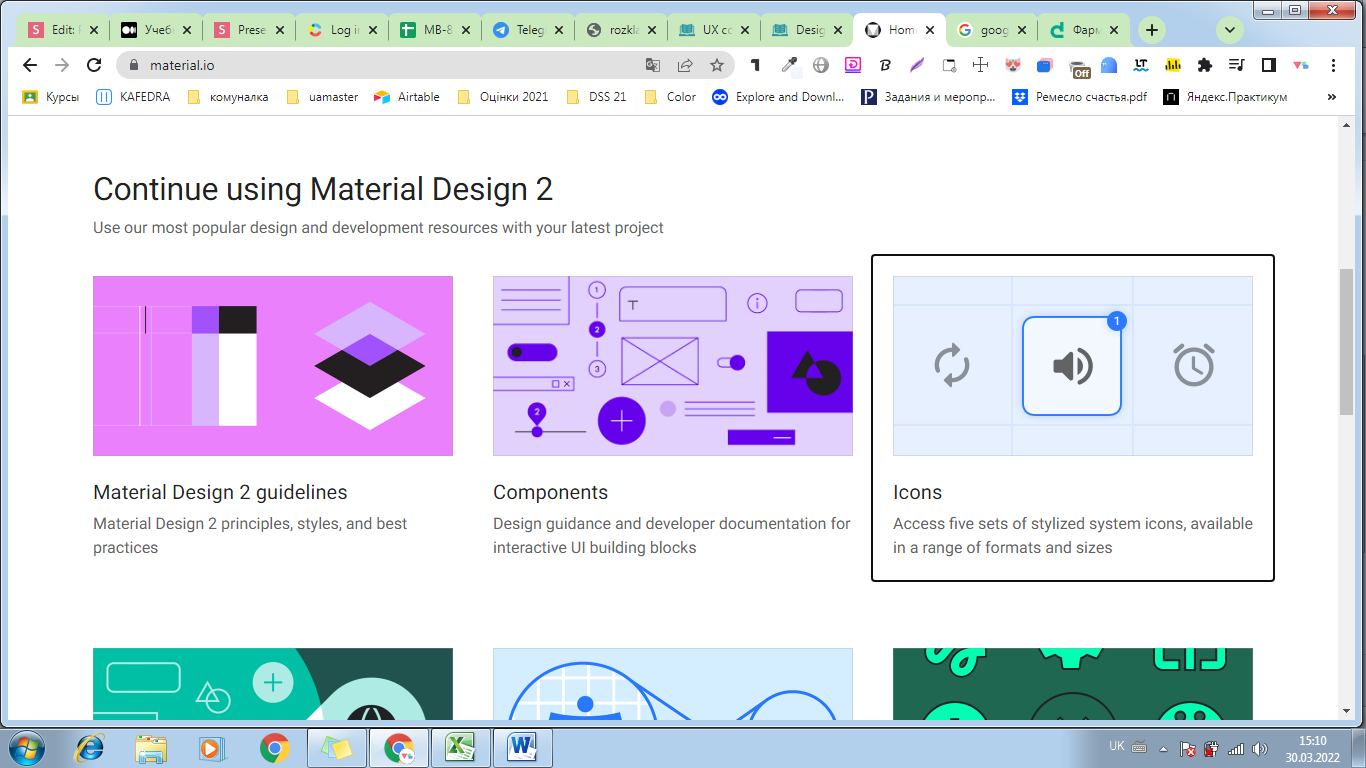The height and width of the screenshot is (768, 1366).
Task: Open the 'DSS 21' bookmark folder
Action: pyautogui.click(x=596, y=97)
